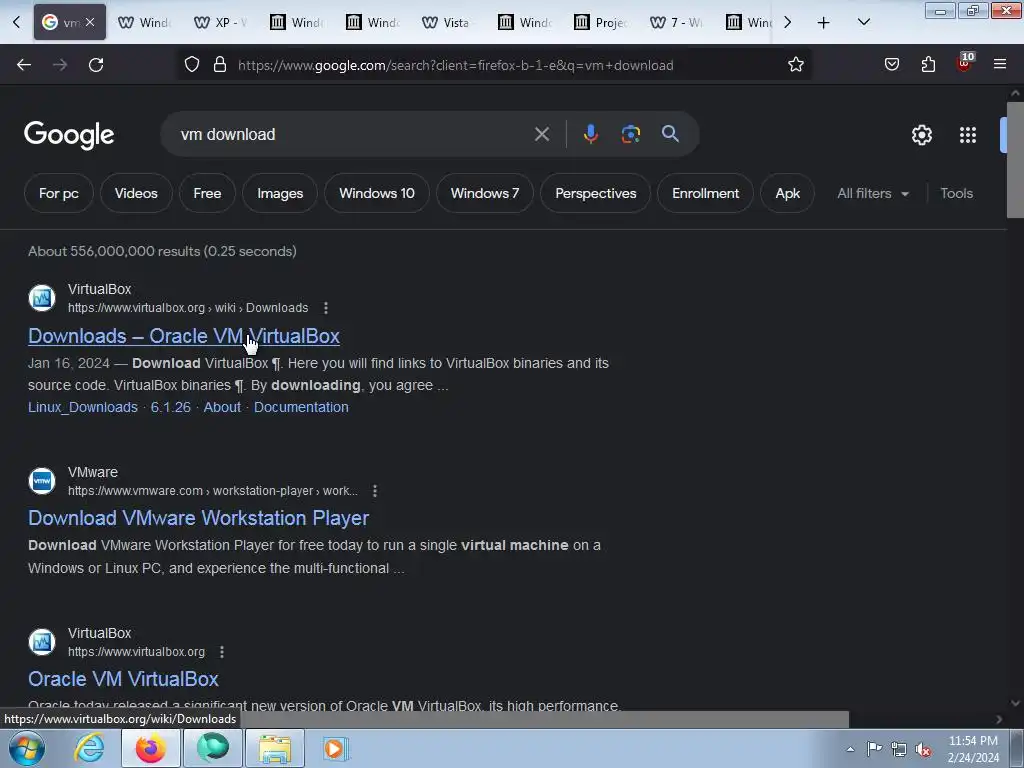Launch Internet Explorer from taskbar
The height and width of the screenshot is (768, 1024).
pyautogui.click(x=89, y=748)
